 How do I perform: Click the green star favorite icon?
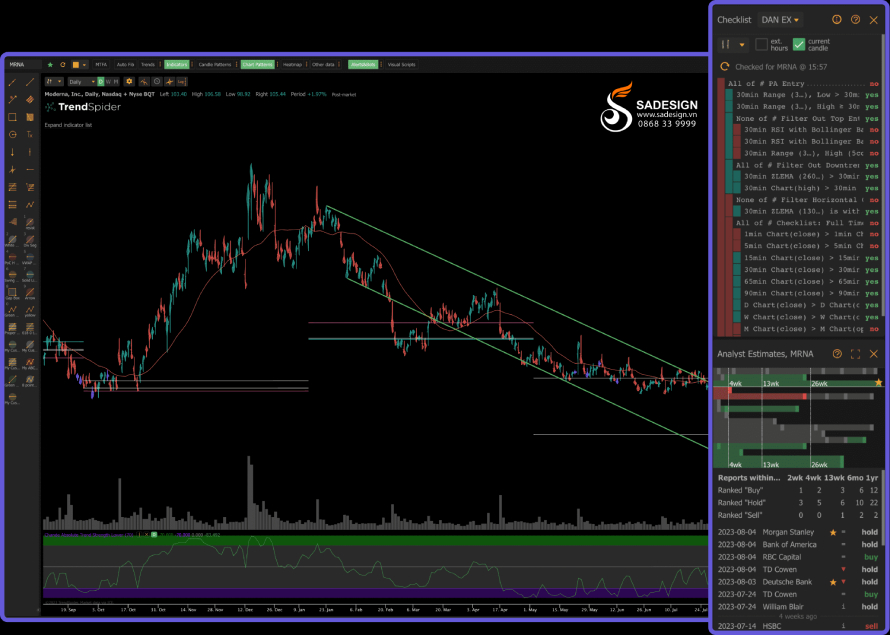pyautogui.click(x=50, y=65)
